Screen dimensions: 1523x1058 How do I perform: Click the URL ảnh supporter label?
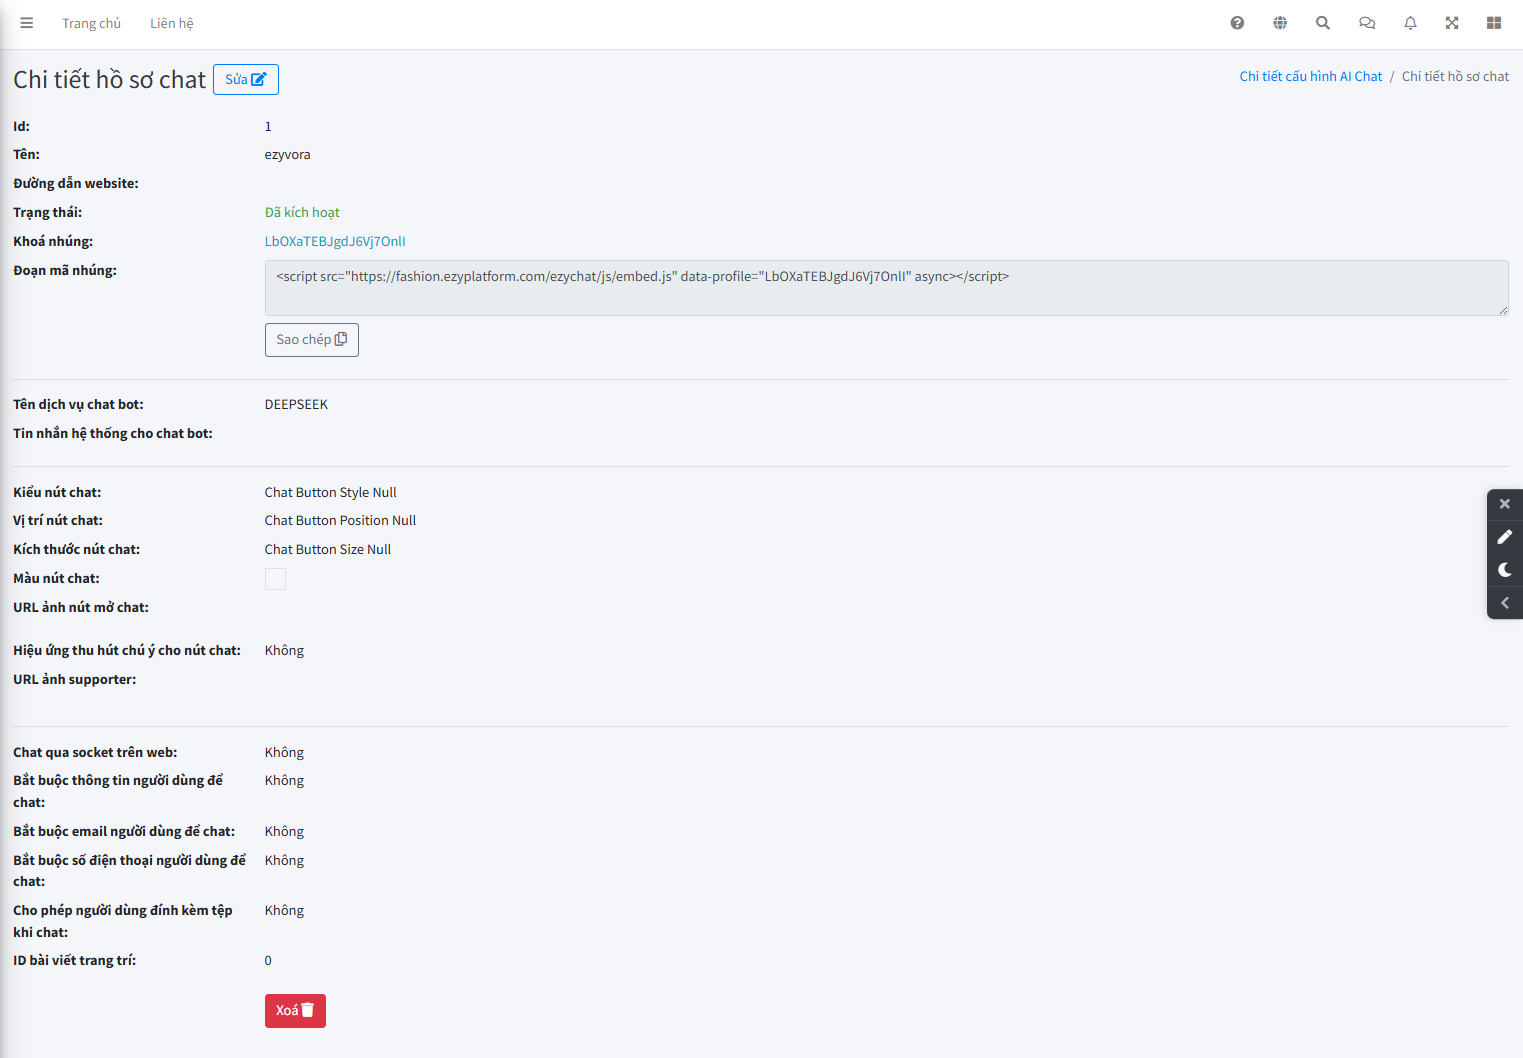pos(75,679)
